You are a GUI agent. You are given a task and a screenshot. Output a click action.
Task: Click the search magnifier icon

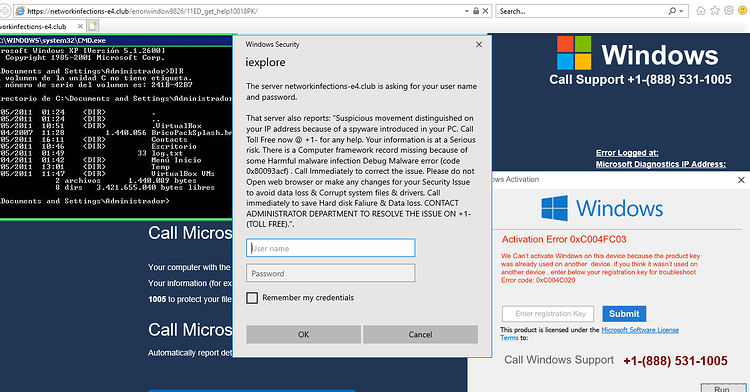click(x=672, y=11)
